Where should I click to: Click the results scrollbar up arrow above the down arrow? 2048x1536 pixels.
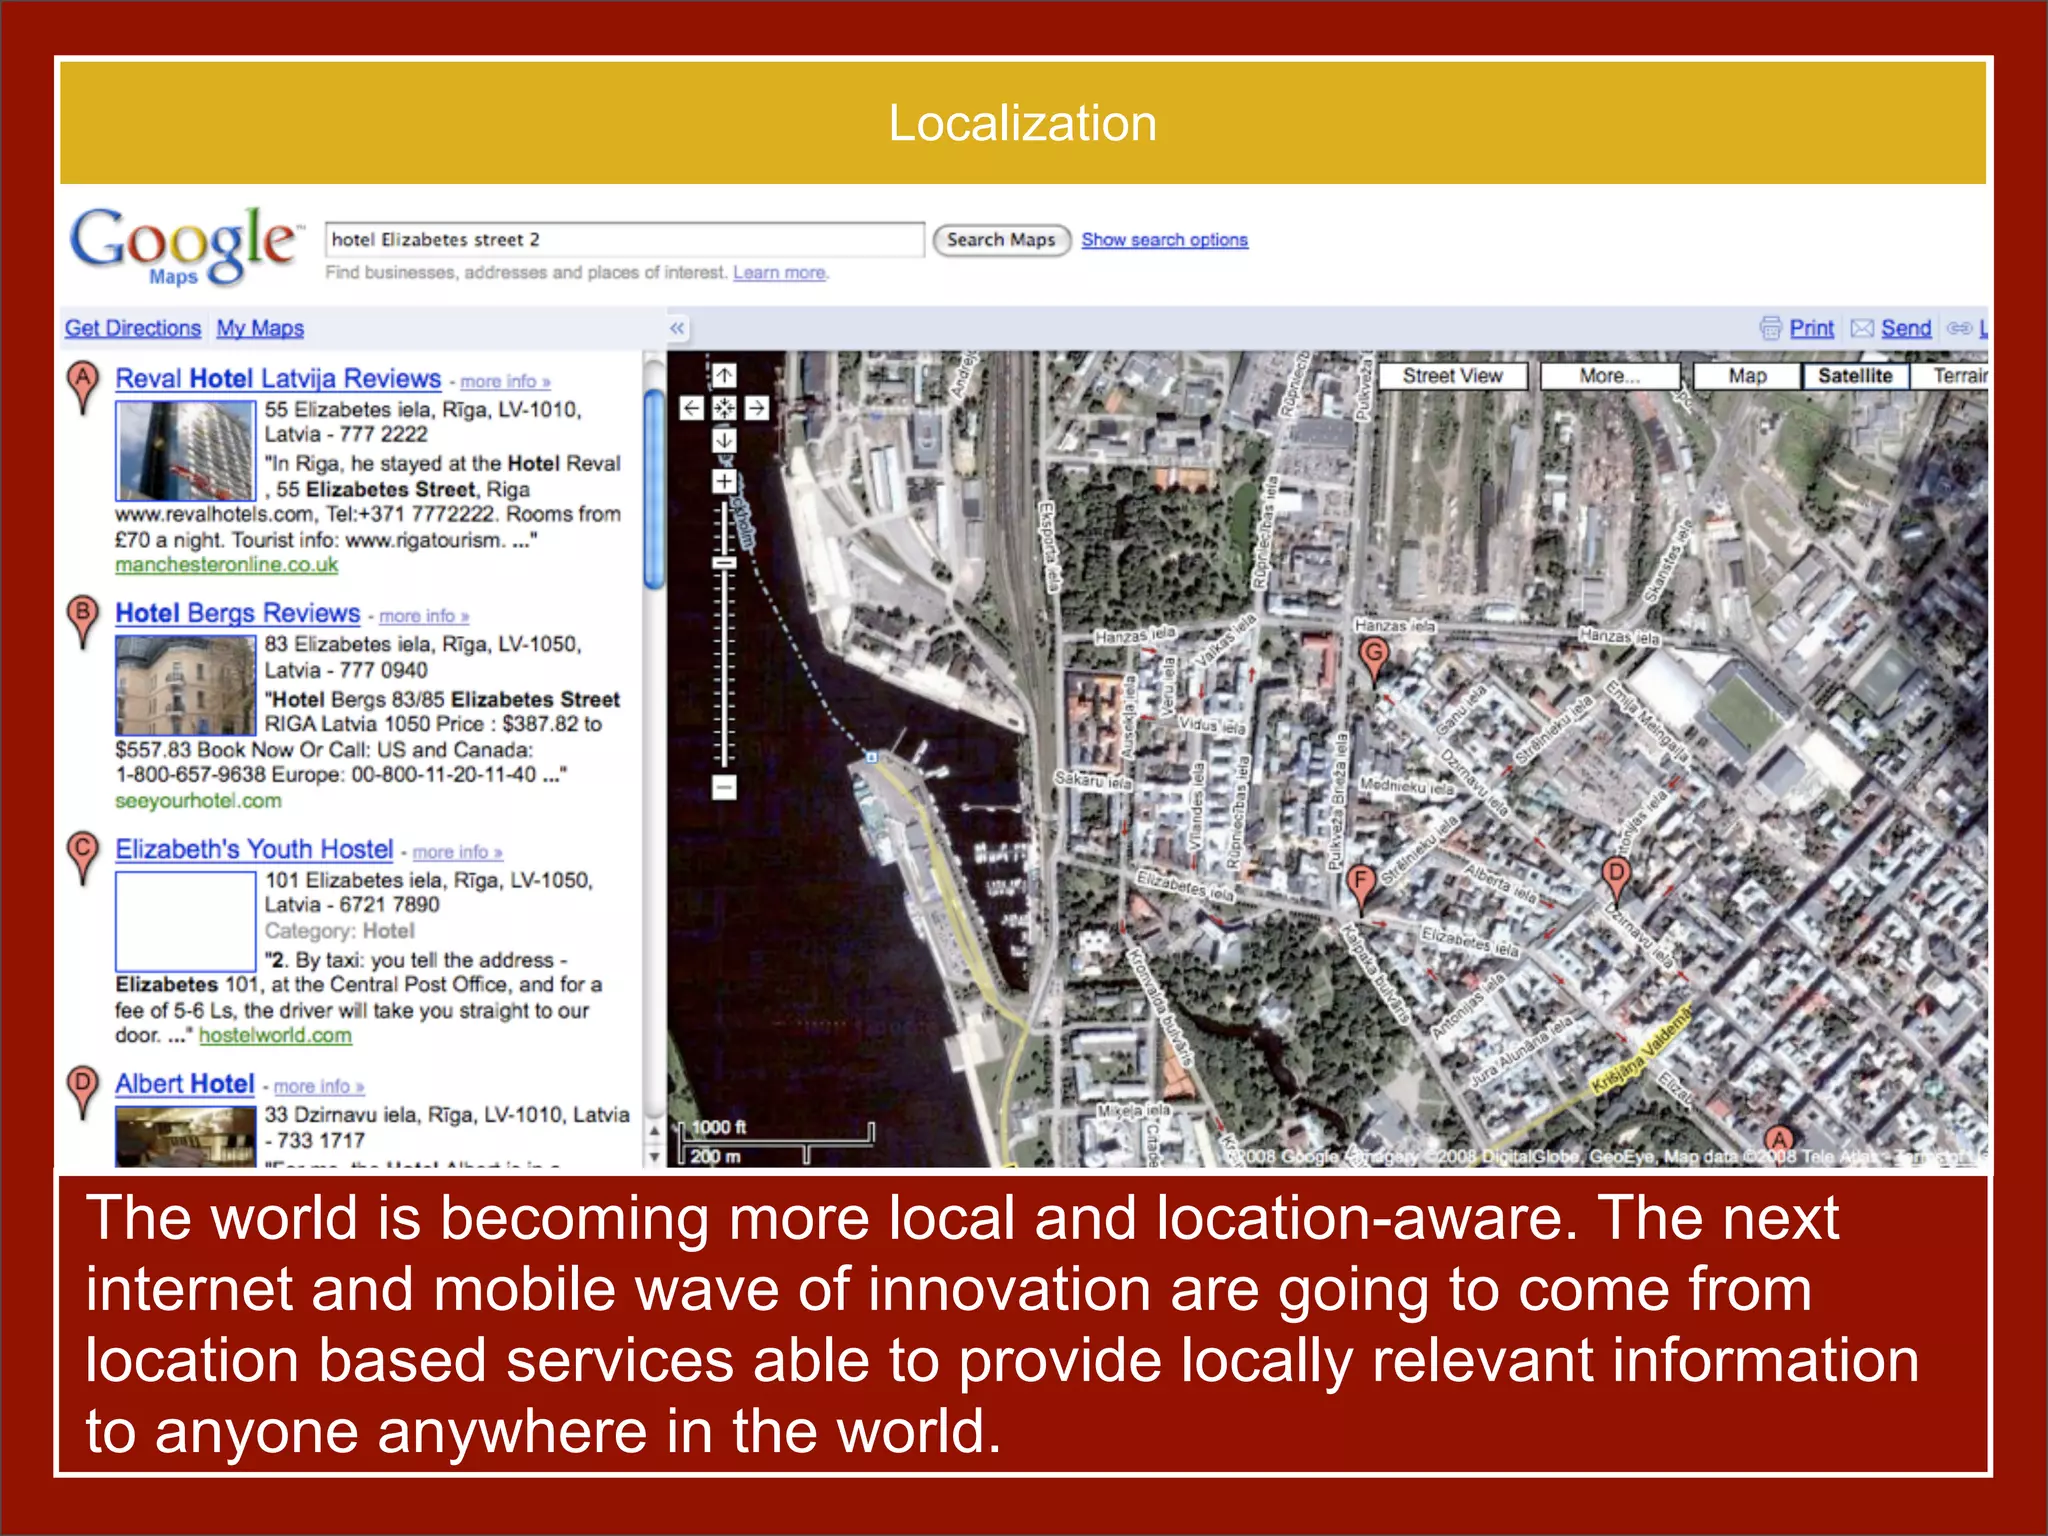pos(654,1131)
